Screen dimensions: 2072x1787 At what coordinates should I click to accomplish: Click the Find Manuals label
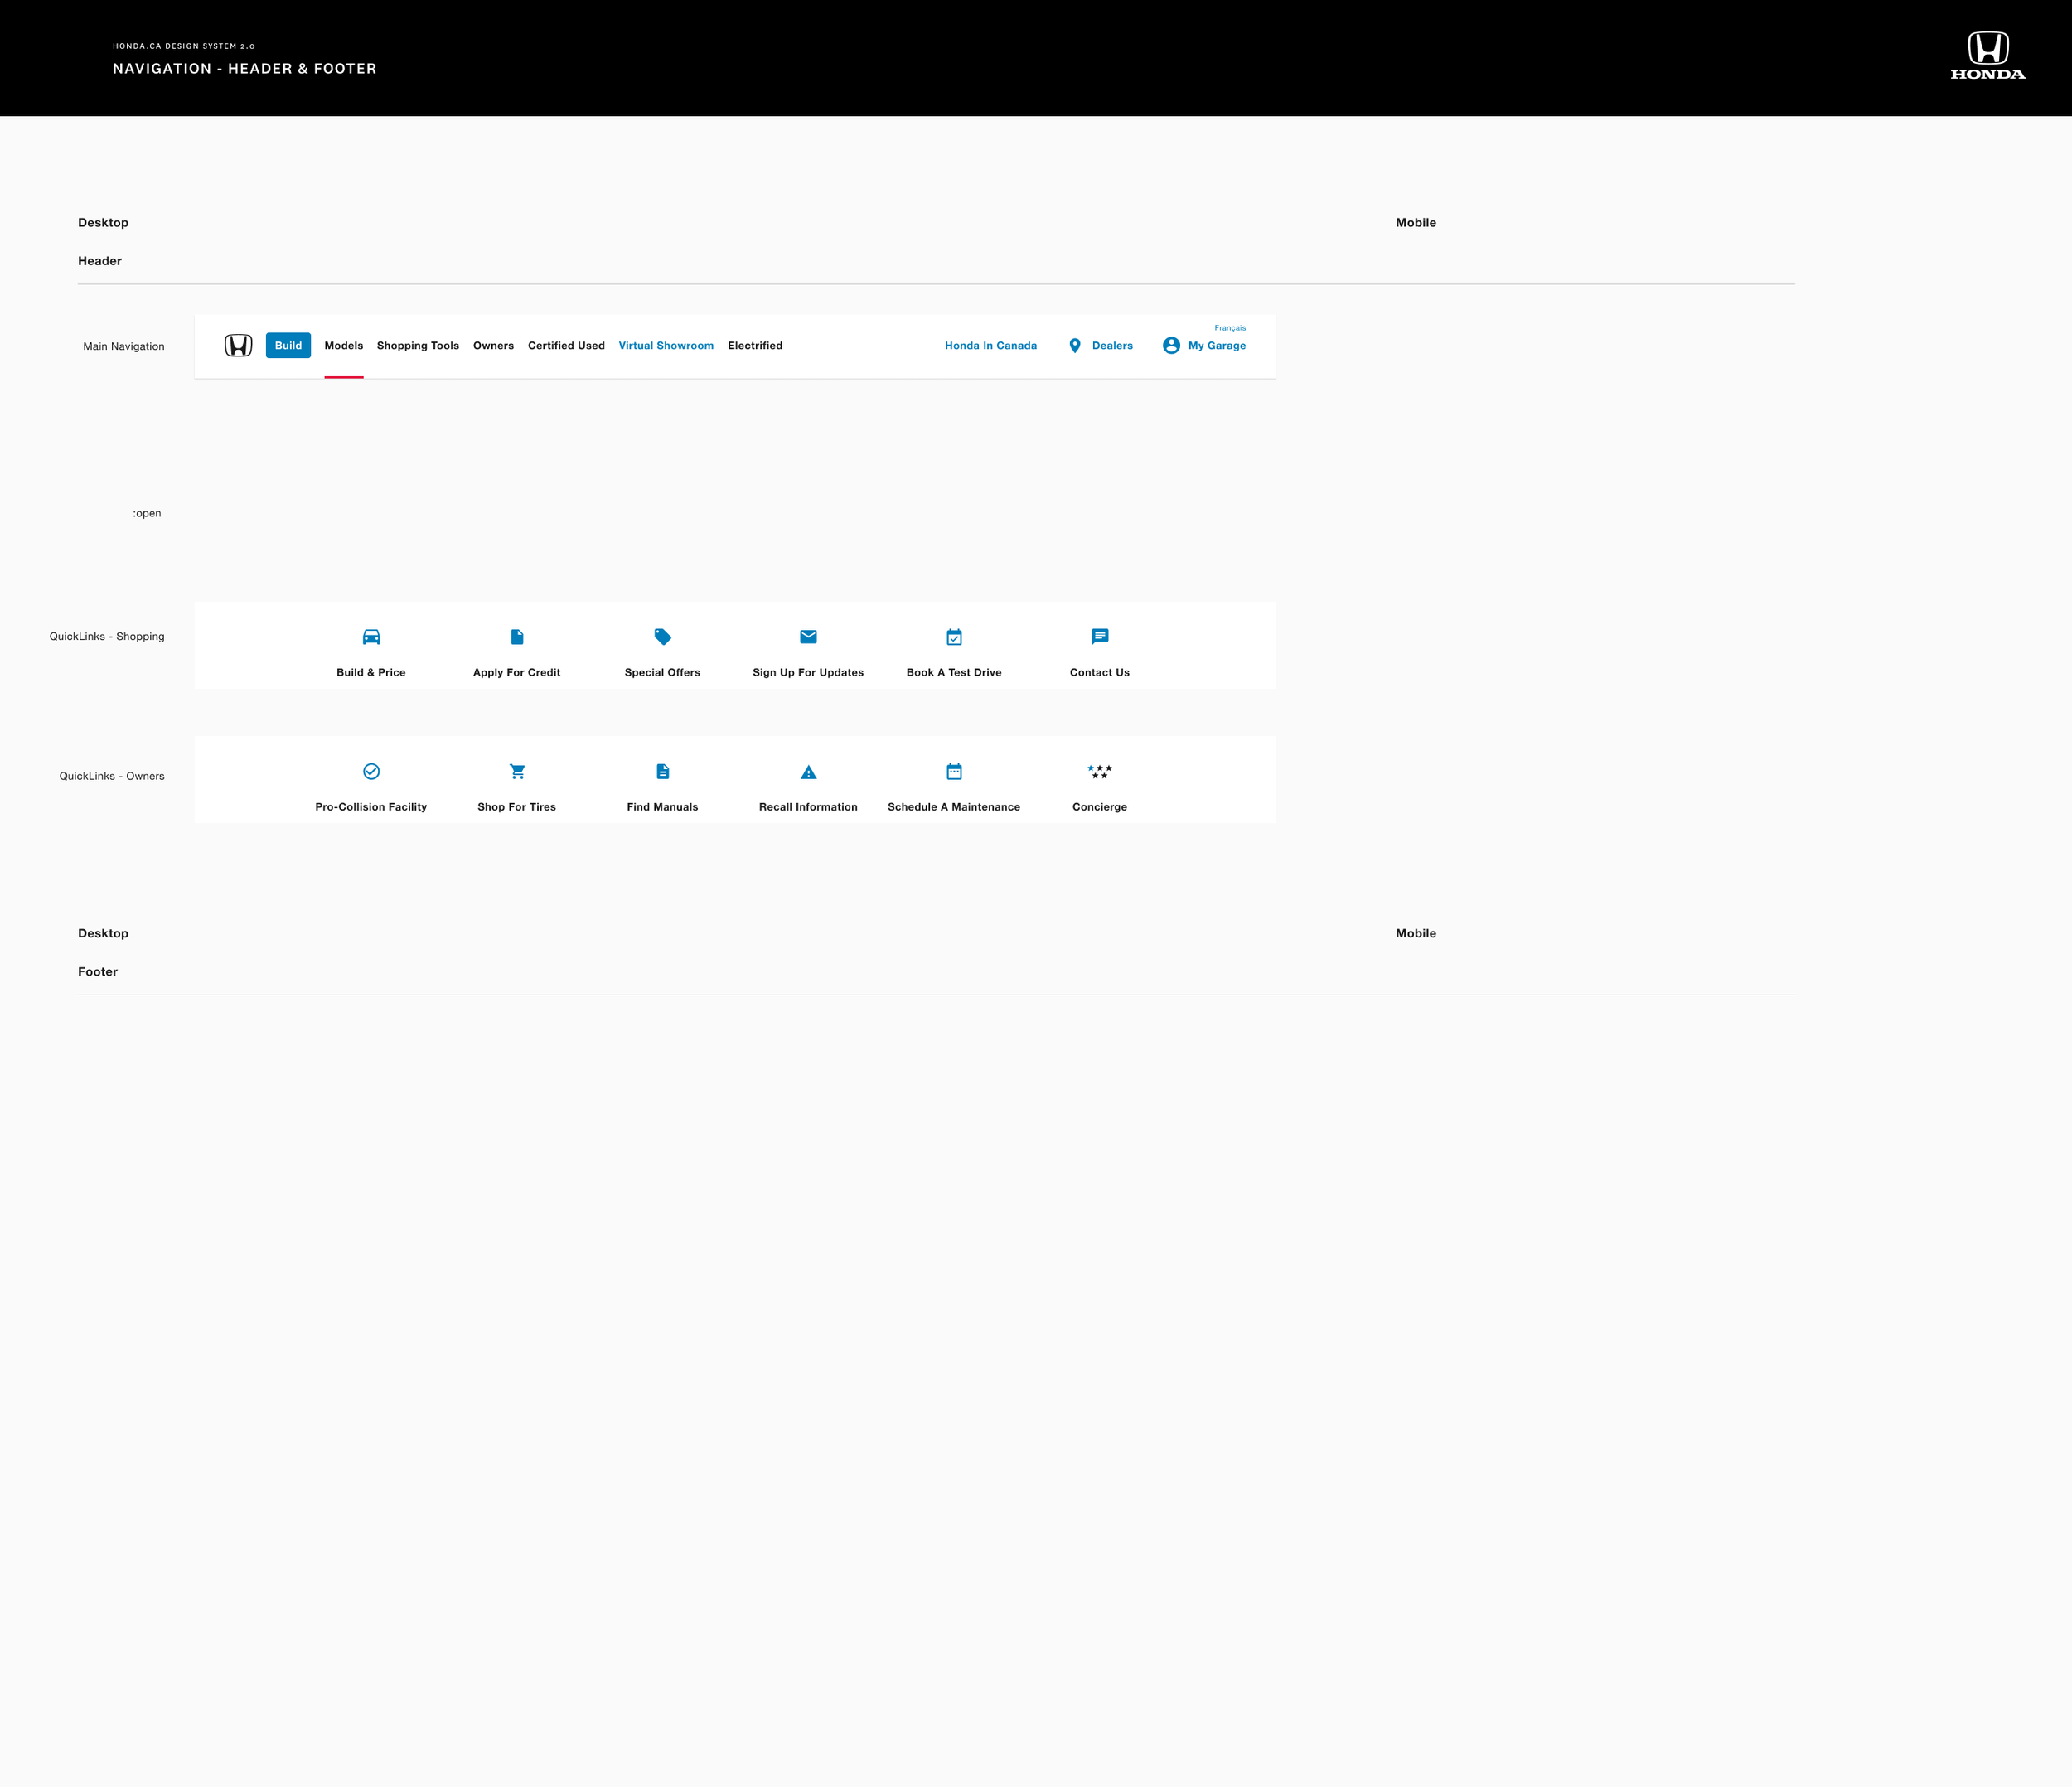[663, 807]
